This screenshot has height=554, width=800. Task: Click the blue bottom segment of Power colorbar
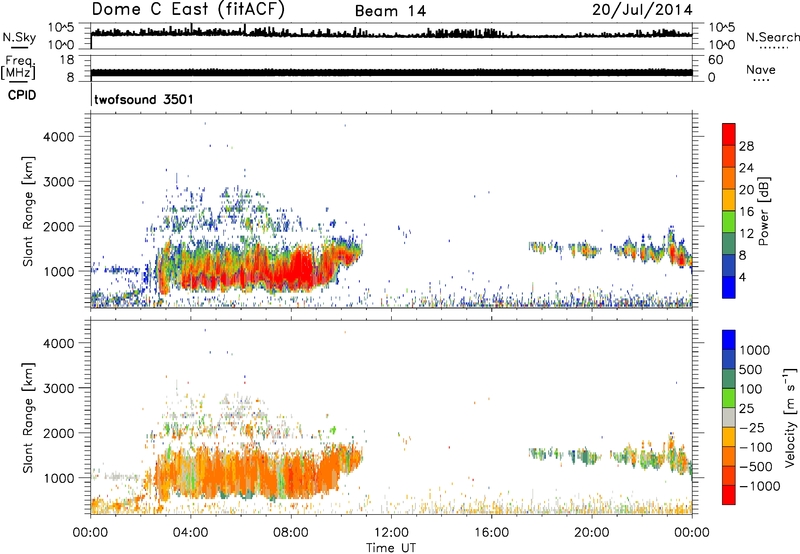[x=729, y=287]
